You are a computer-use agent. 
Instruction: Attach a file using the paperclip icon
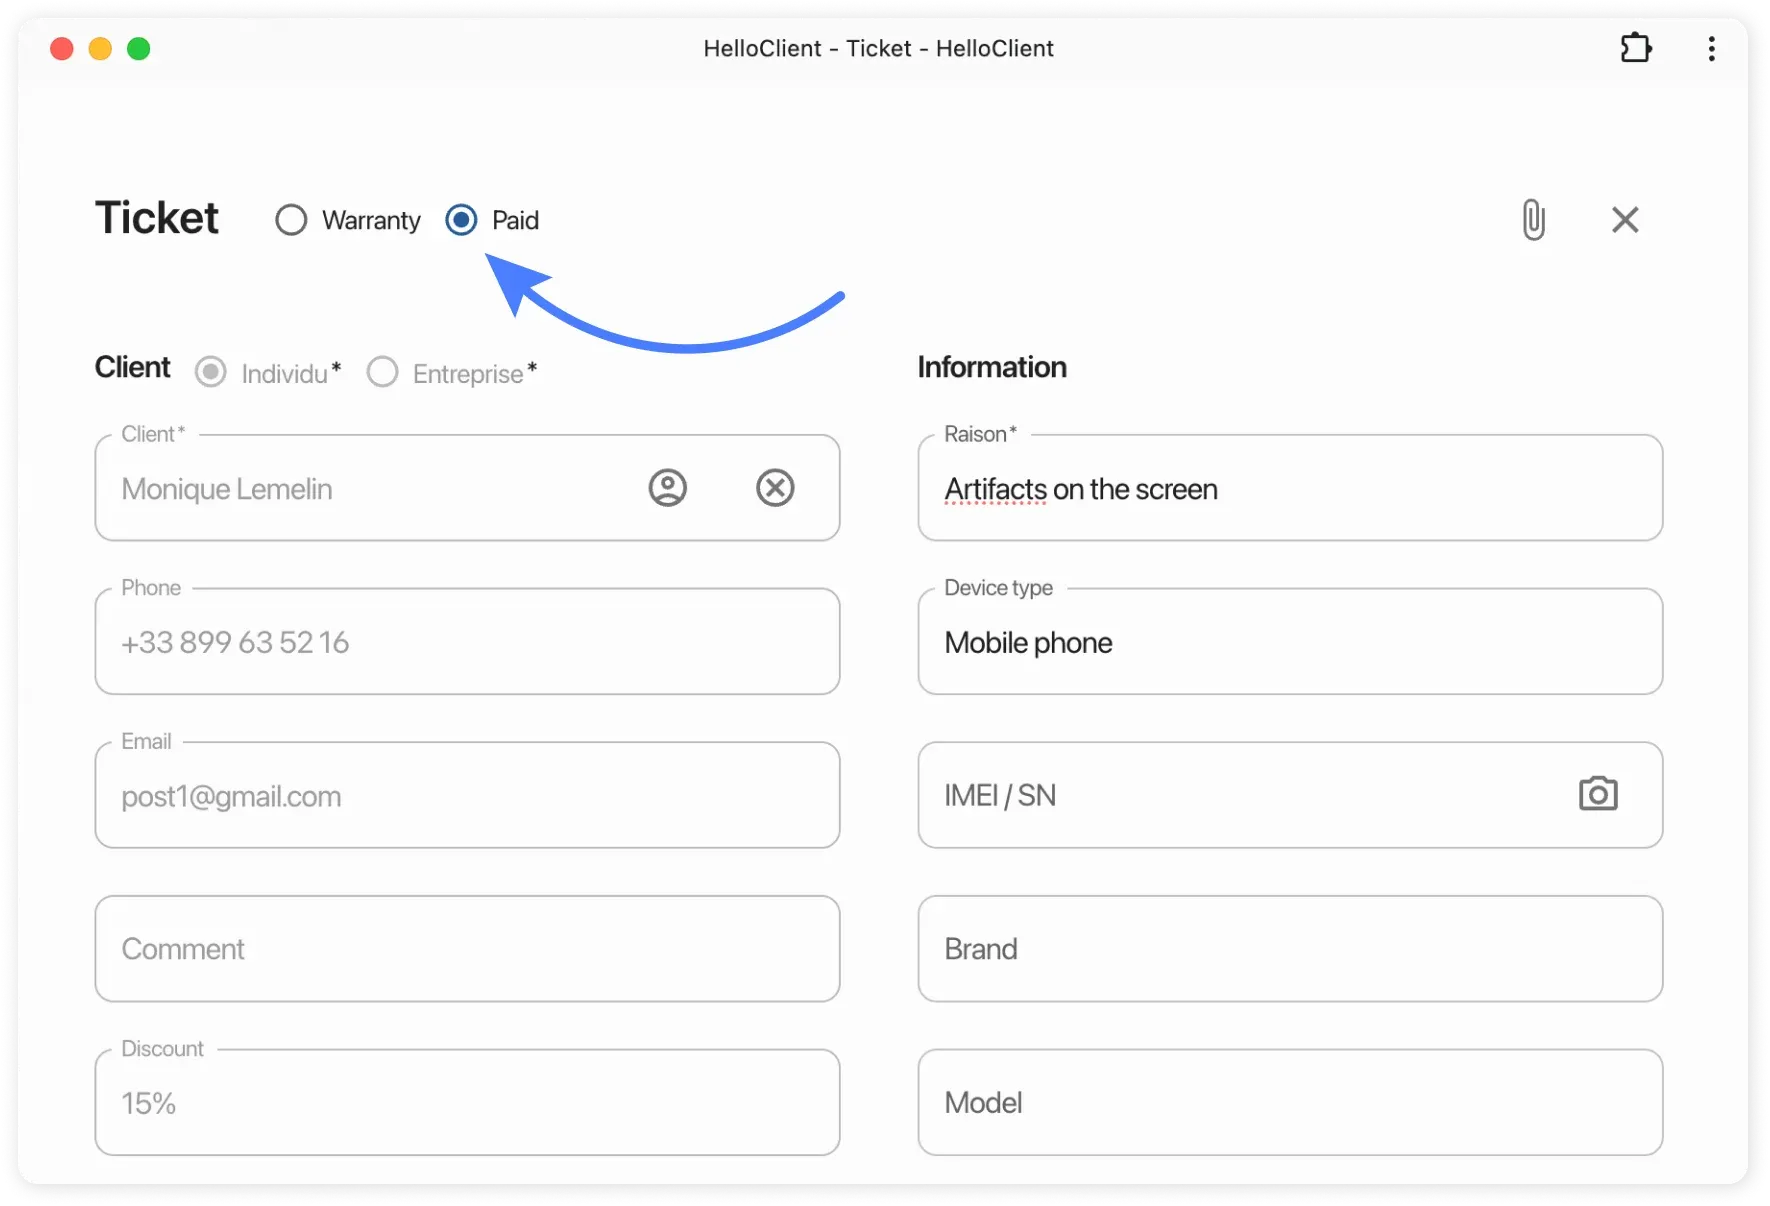click(1533, 219)
